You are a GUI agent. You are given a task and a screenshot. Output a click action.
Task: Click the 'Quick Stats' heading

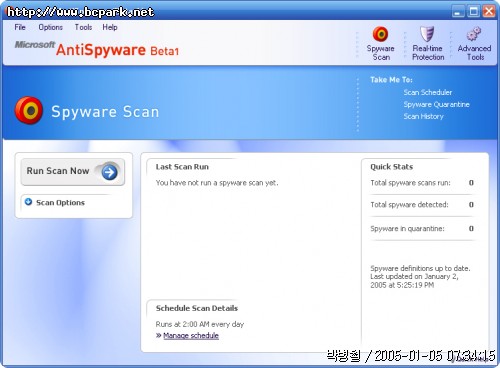[392, 167]
